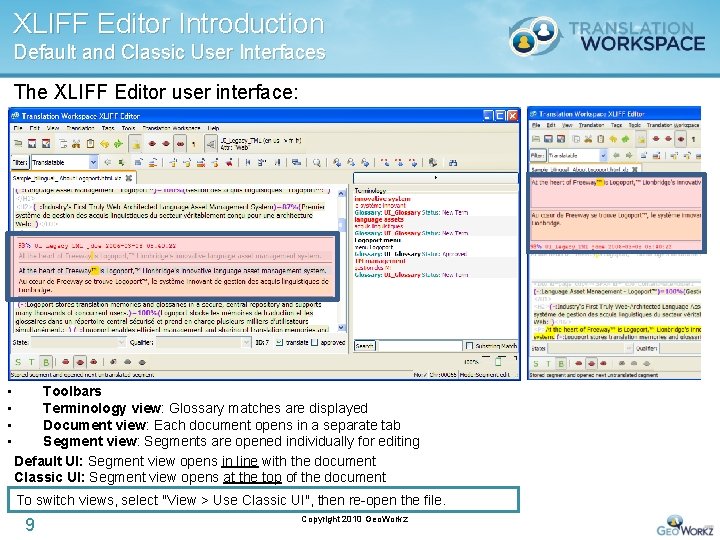The image size is (720, 540).
Task: Click the TM management term in Terminology view
Action: pos(380,261)
